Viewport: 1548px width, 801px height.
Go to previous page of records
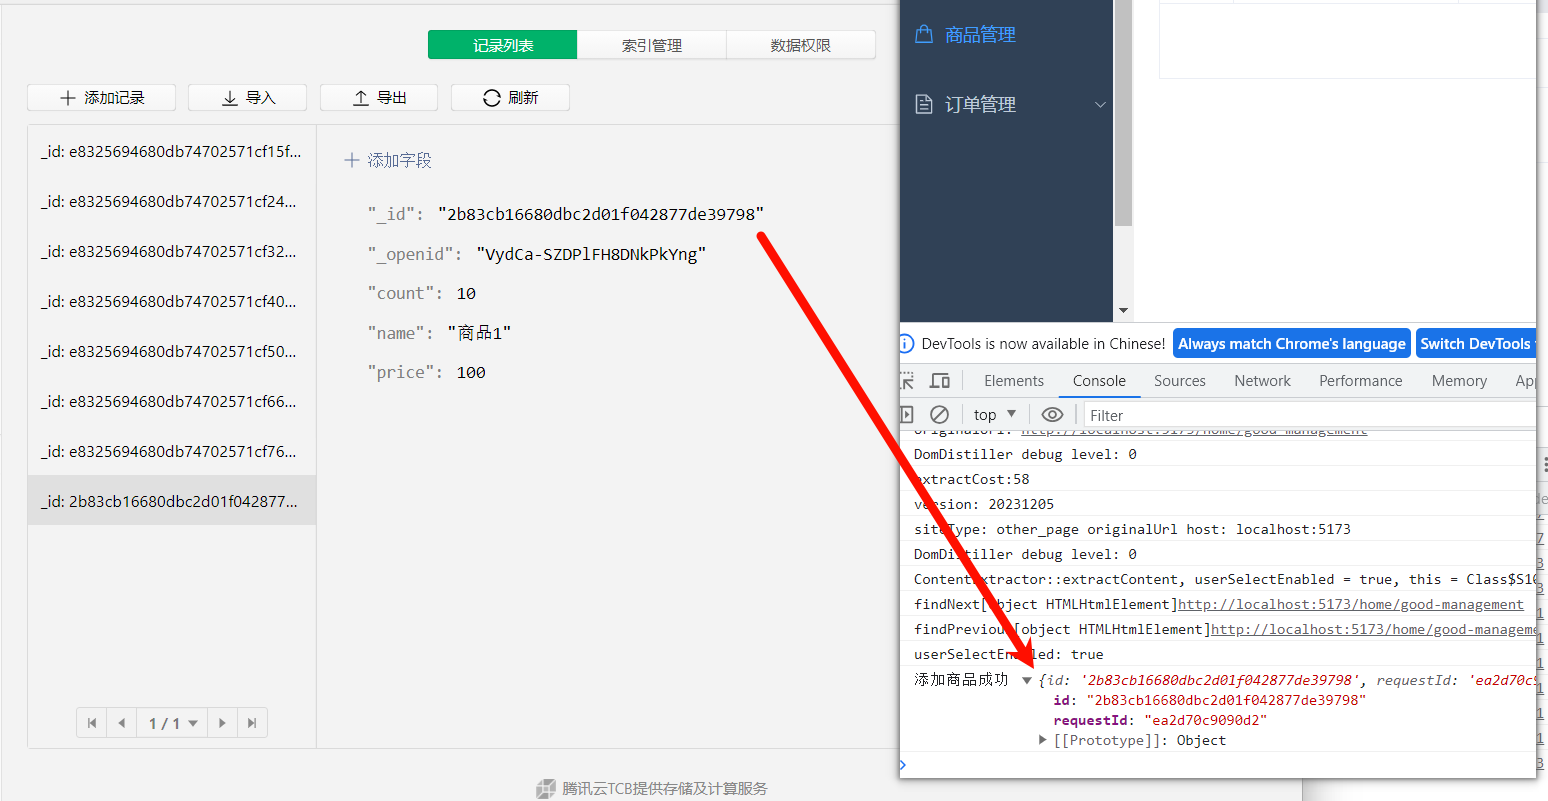click(x=122, y=723)
